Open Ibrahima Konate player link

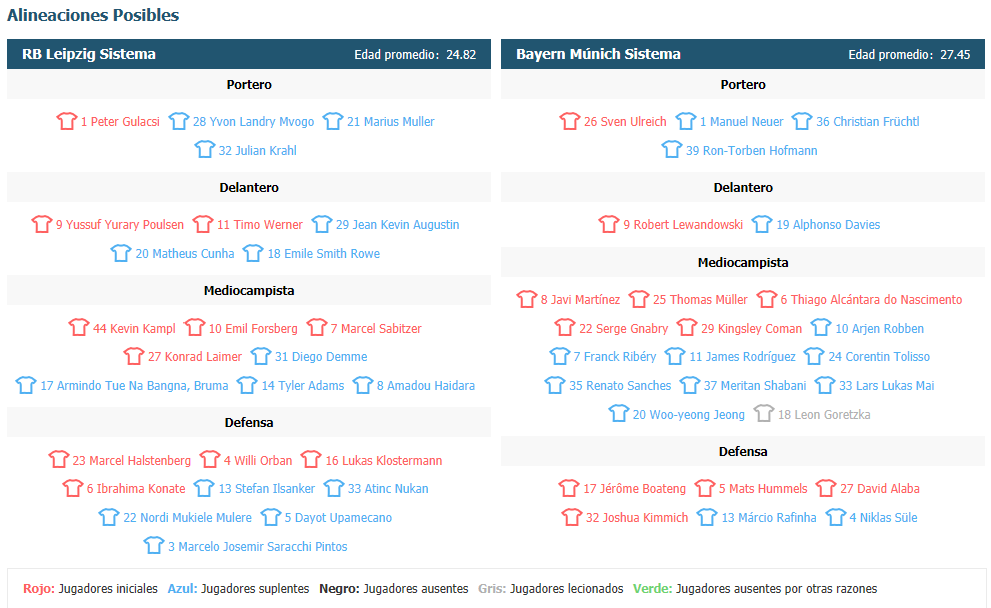[x=136, y=489]
